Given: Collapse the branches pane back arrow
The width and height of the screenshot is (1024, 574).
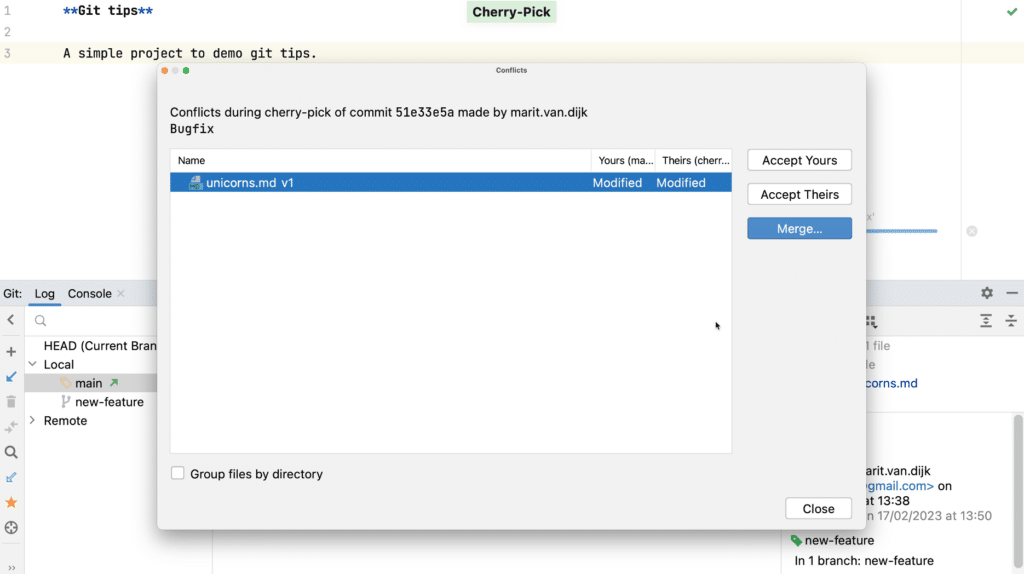Looking at the screenshot, I should [x=11, y=320].
